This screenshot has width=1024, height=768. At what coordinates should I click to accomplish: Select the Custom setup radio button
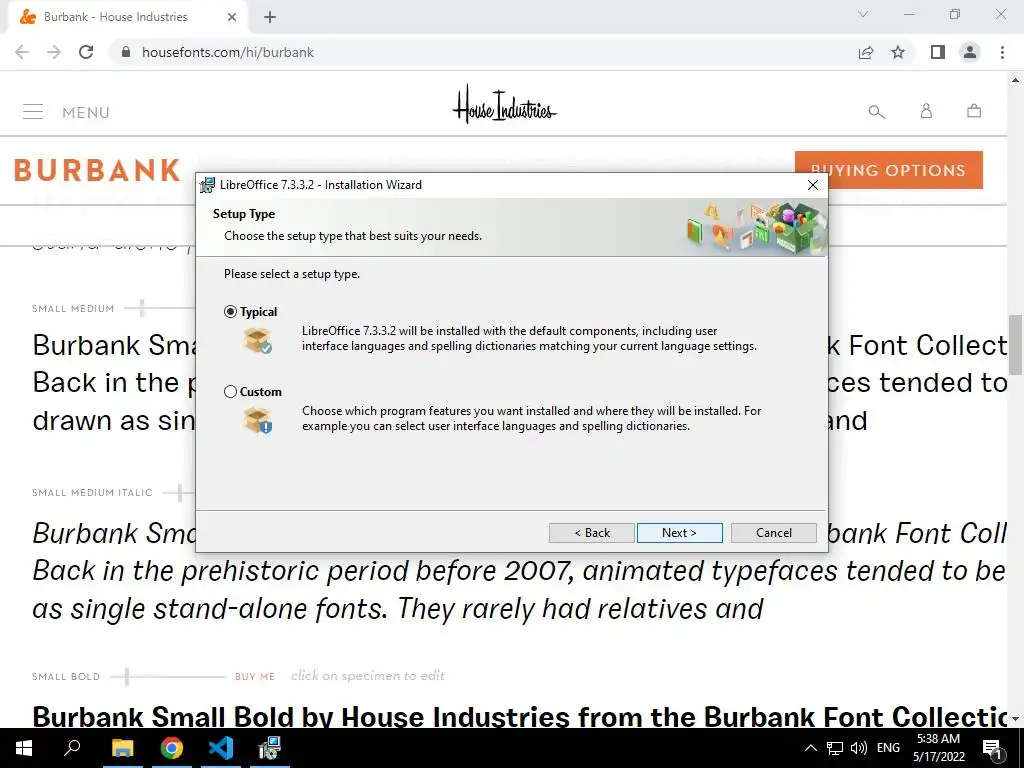point(230,392)
